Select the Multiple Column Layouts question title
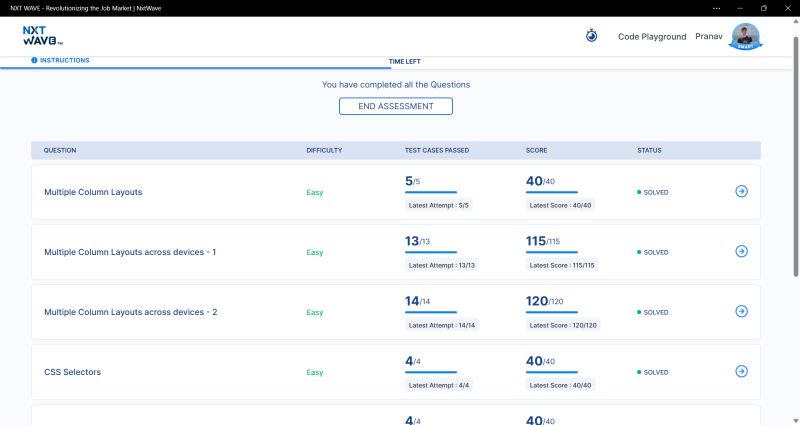 pos(93,192)
